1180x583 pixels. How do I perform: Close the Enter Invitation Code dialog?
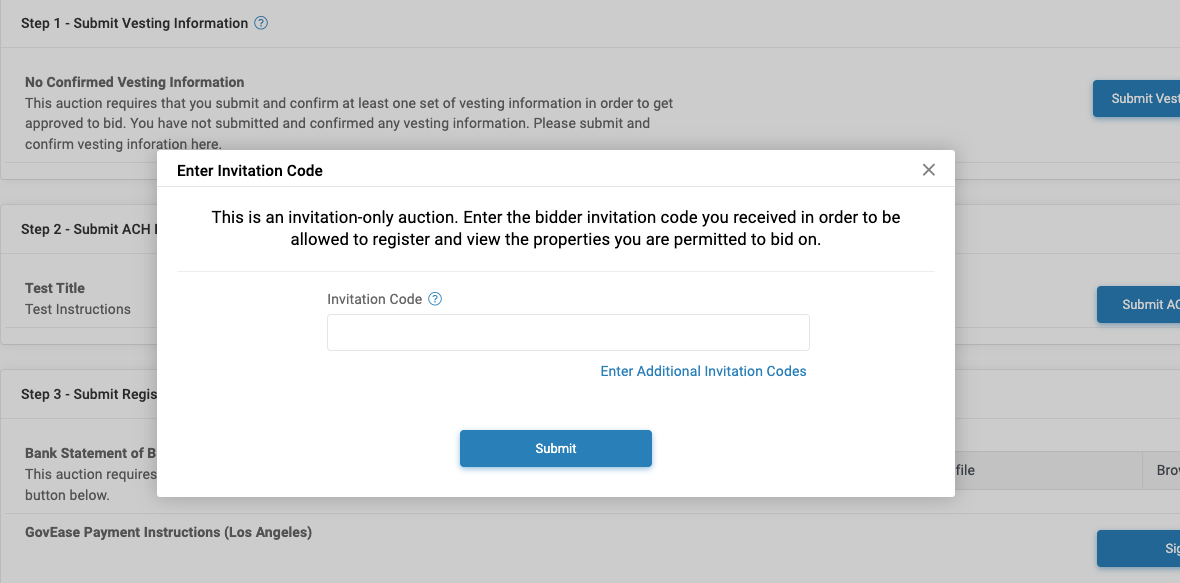[928, 170]
